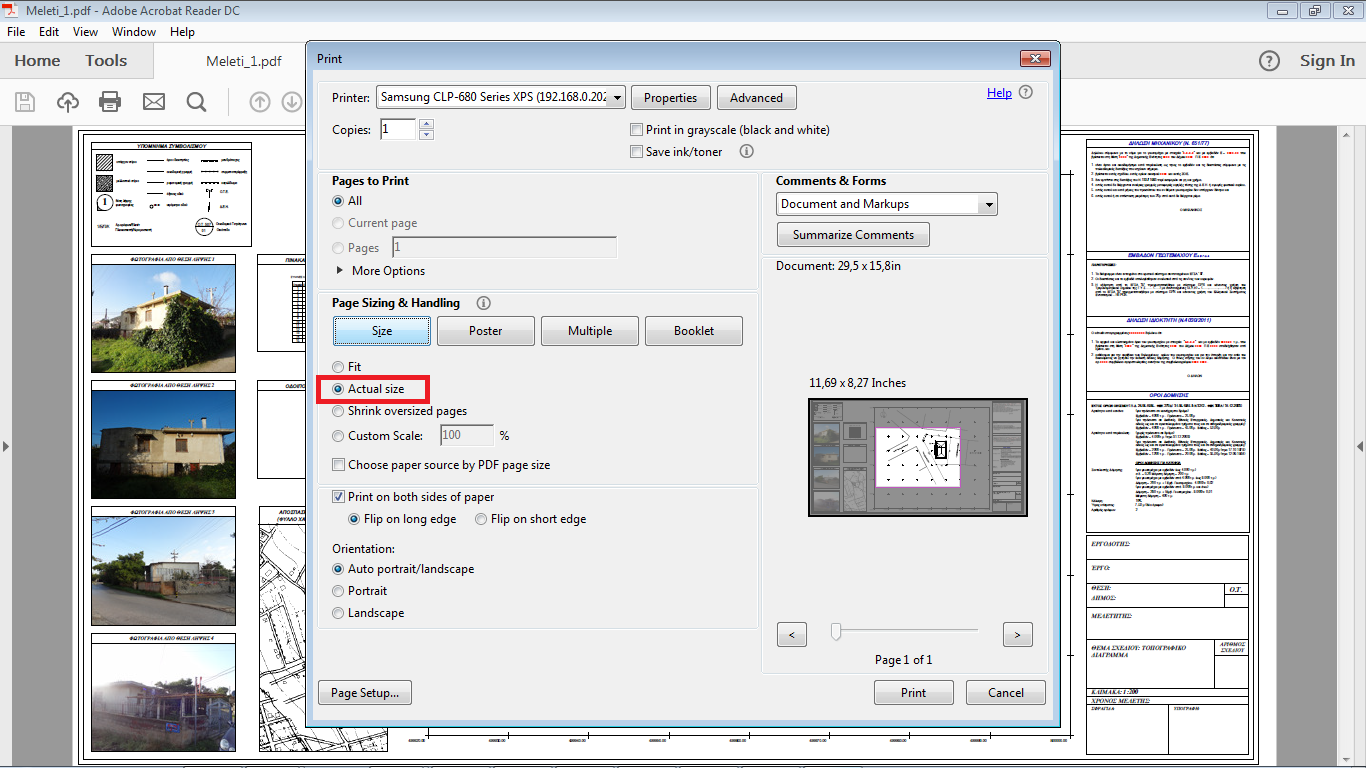The width and height of the screenshot is (1366, 768).
Task: Check Choose paper source by PDF page size
Action: click(x=339, y=465)
